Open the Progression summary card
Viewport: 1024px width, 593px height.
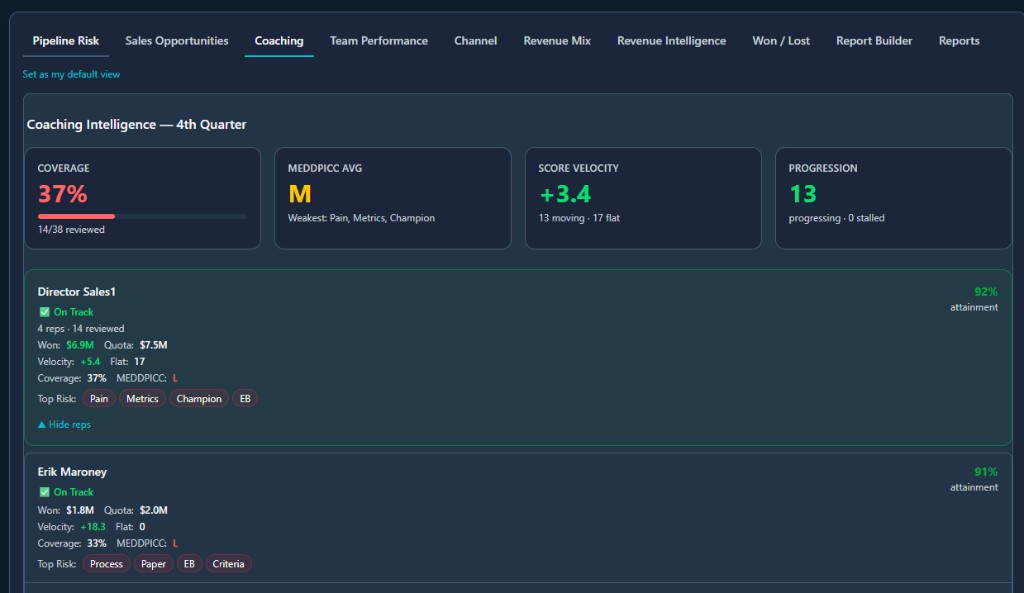click(893, 198)
